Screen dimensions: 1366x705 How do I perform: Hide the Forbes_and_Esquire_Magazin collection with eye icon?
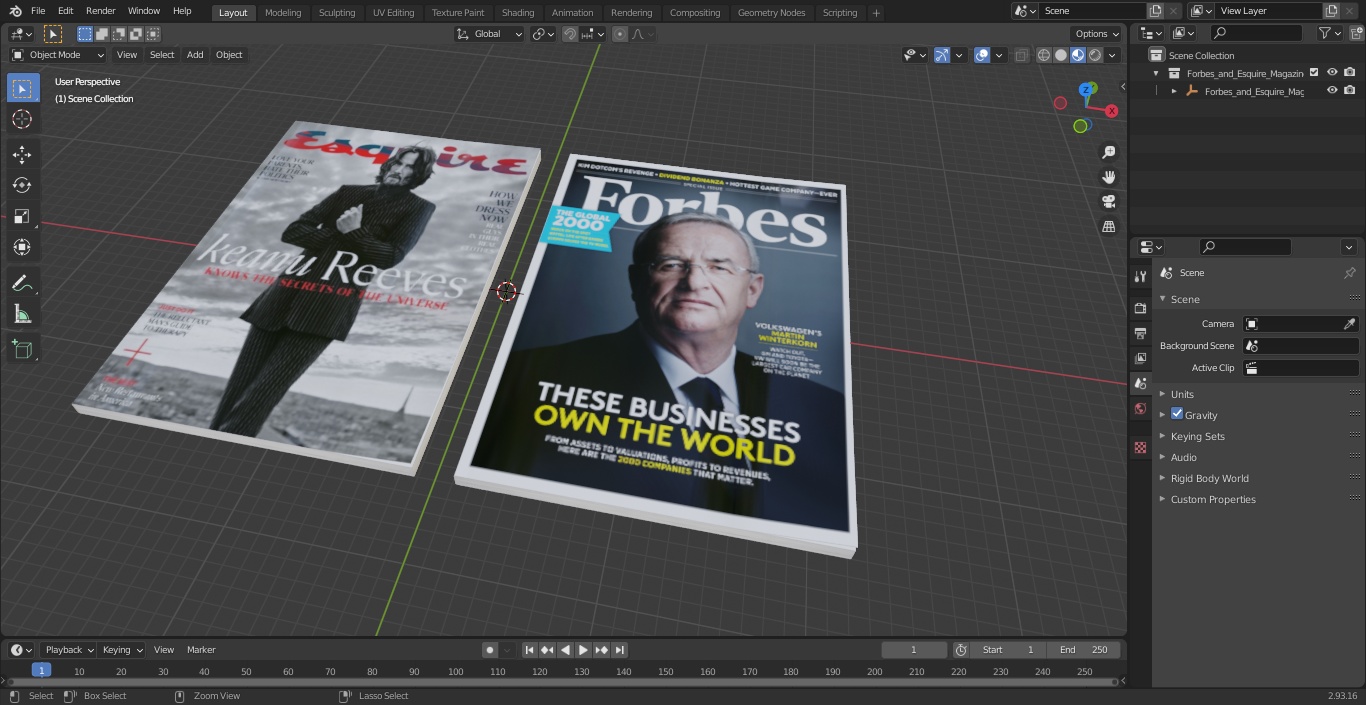(x=1332, y=73)
